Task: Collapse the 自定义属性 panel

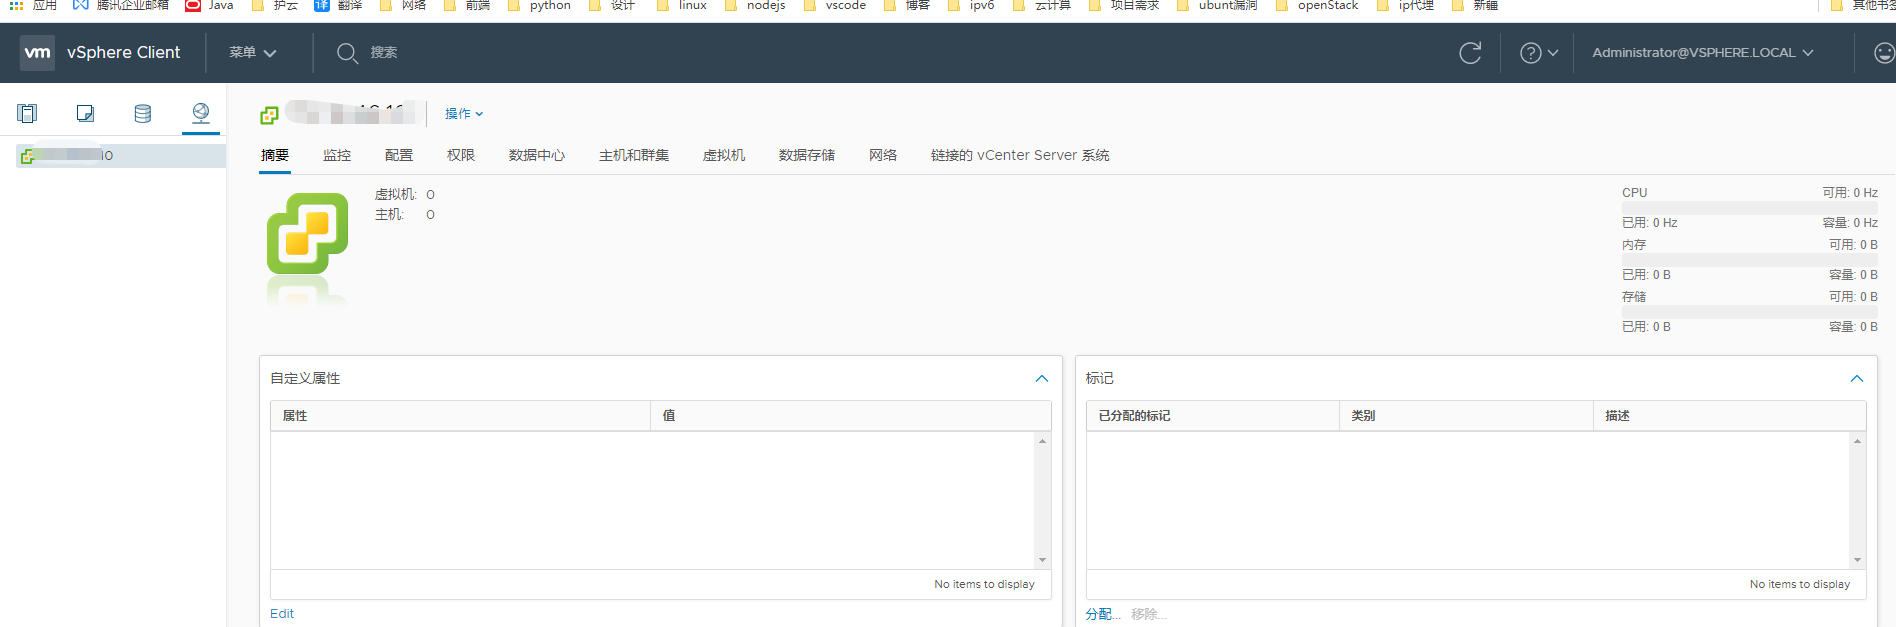Action: tap(1042, 379)
